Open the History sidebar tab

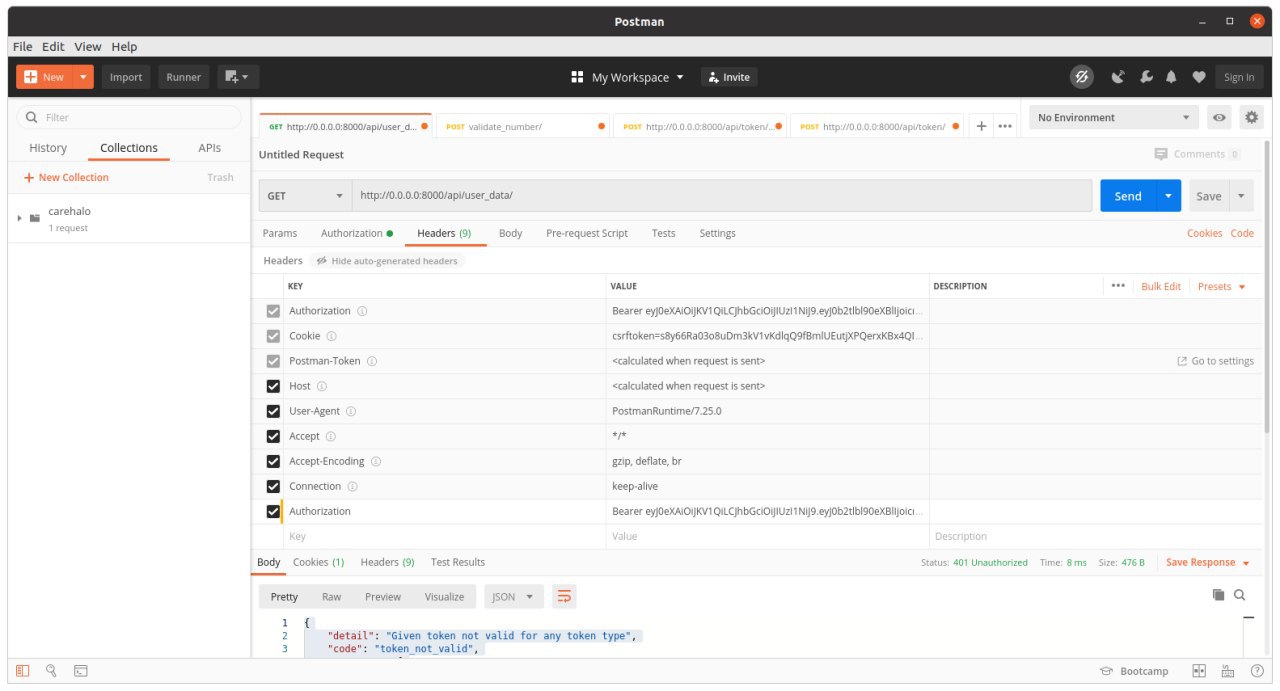pyautogui.click(x=48, y=148)
